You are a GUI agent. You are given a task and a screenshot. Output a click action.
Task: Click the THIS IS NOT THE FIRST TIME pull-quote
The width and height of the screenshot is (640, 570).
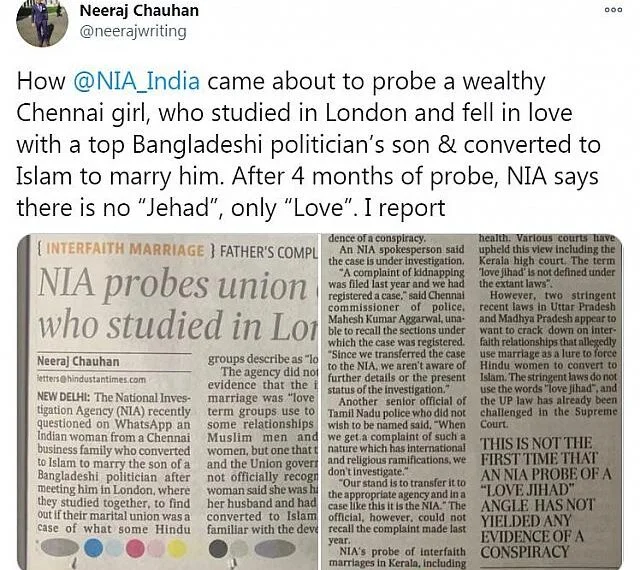[x=545, y=498]
